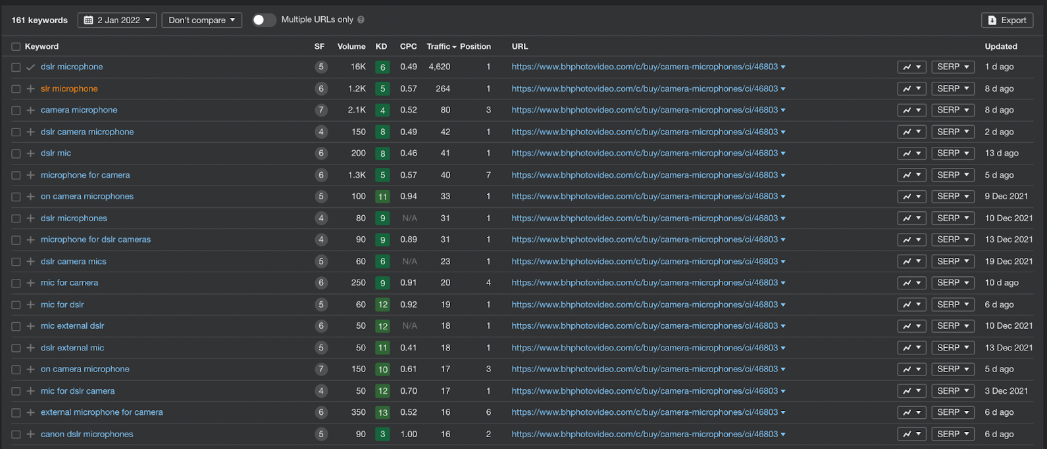Select checkbox for 'mic for camera' row
Viewport: 1047px width, 449px height.
[16, 283]
